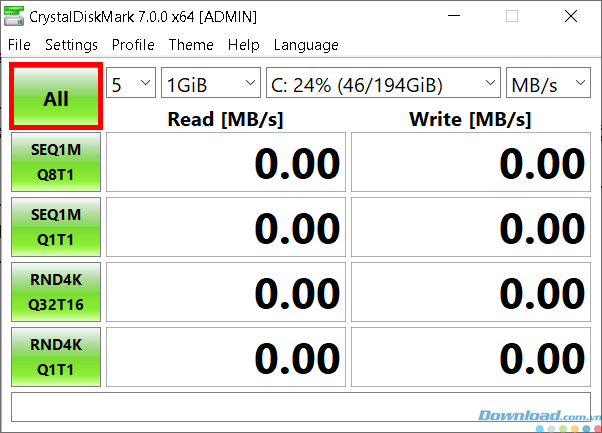Open the Language menu
The image size is (602, 433).
pos(306,45)
